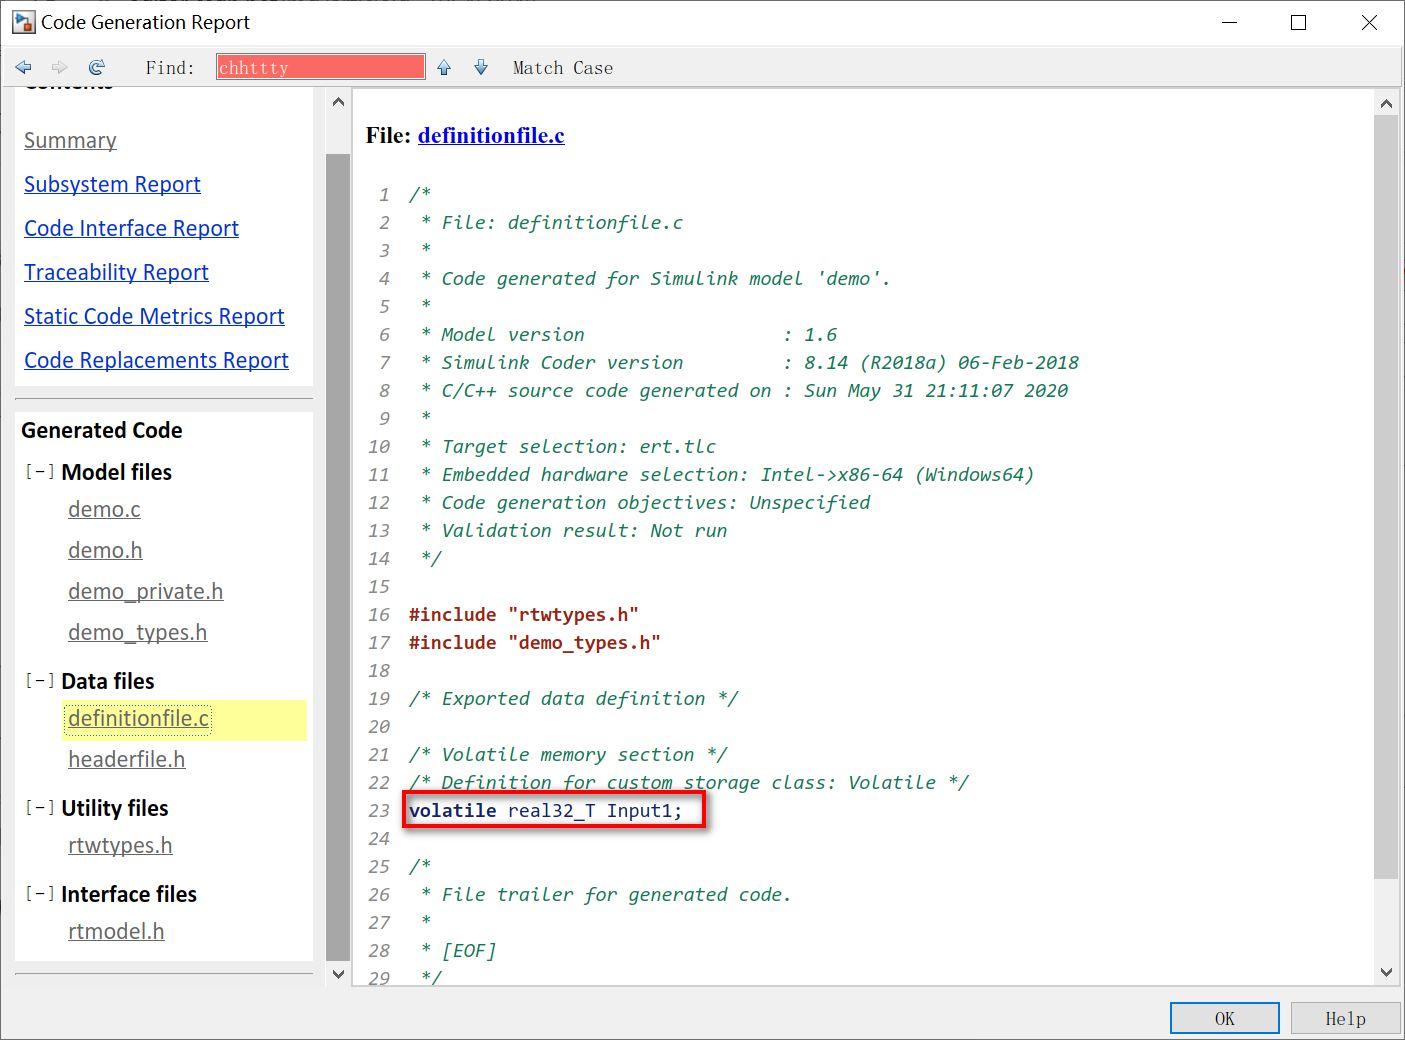The image size is (1405, 1040).
Task: Open the Static Code Metrics Report
Action: coord(154,316)
